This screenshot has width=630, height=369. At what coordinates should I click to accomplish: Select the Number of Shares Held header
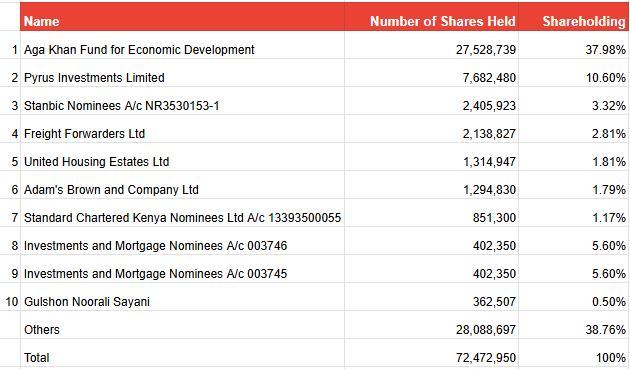click(x=432, y=16)
